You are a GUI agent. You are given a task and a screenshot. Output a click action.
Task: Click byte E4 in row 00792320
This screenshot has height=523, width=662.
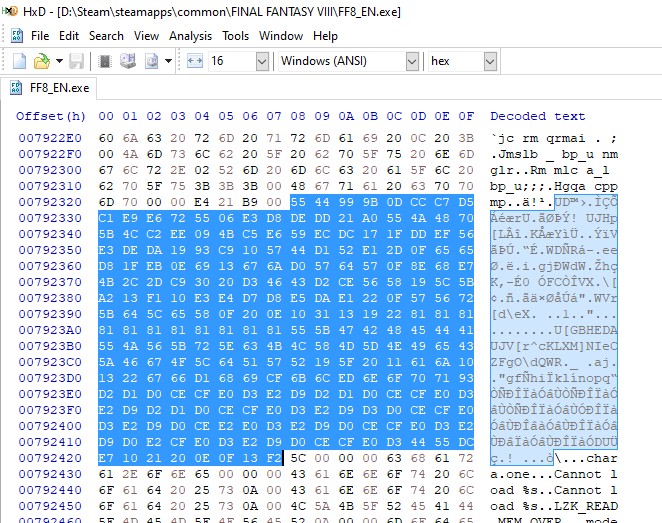(202, 202)
